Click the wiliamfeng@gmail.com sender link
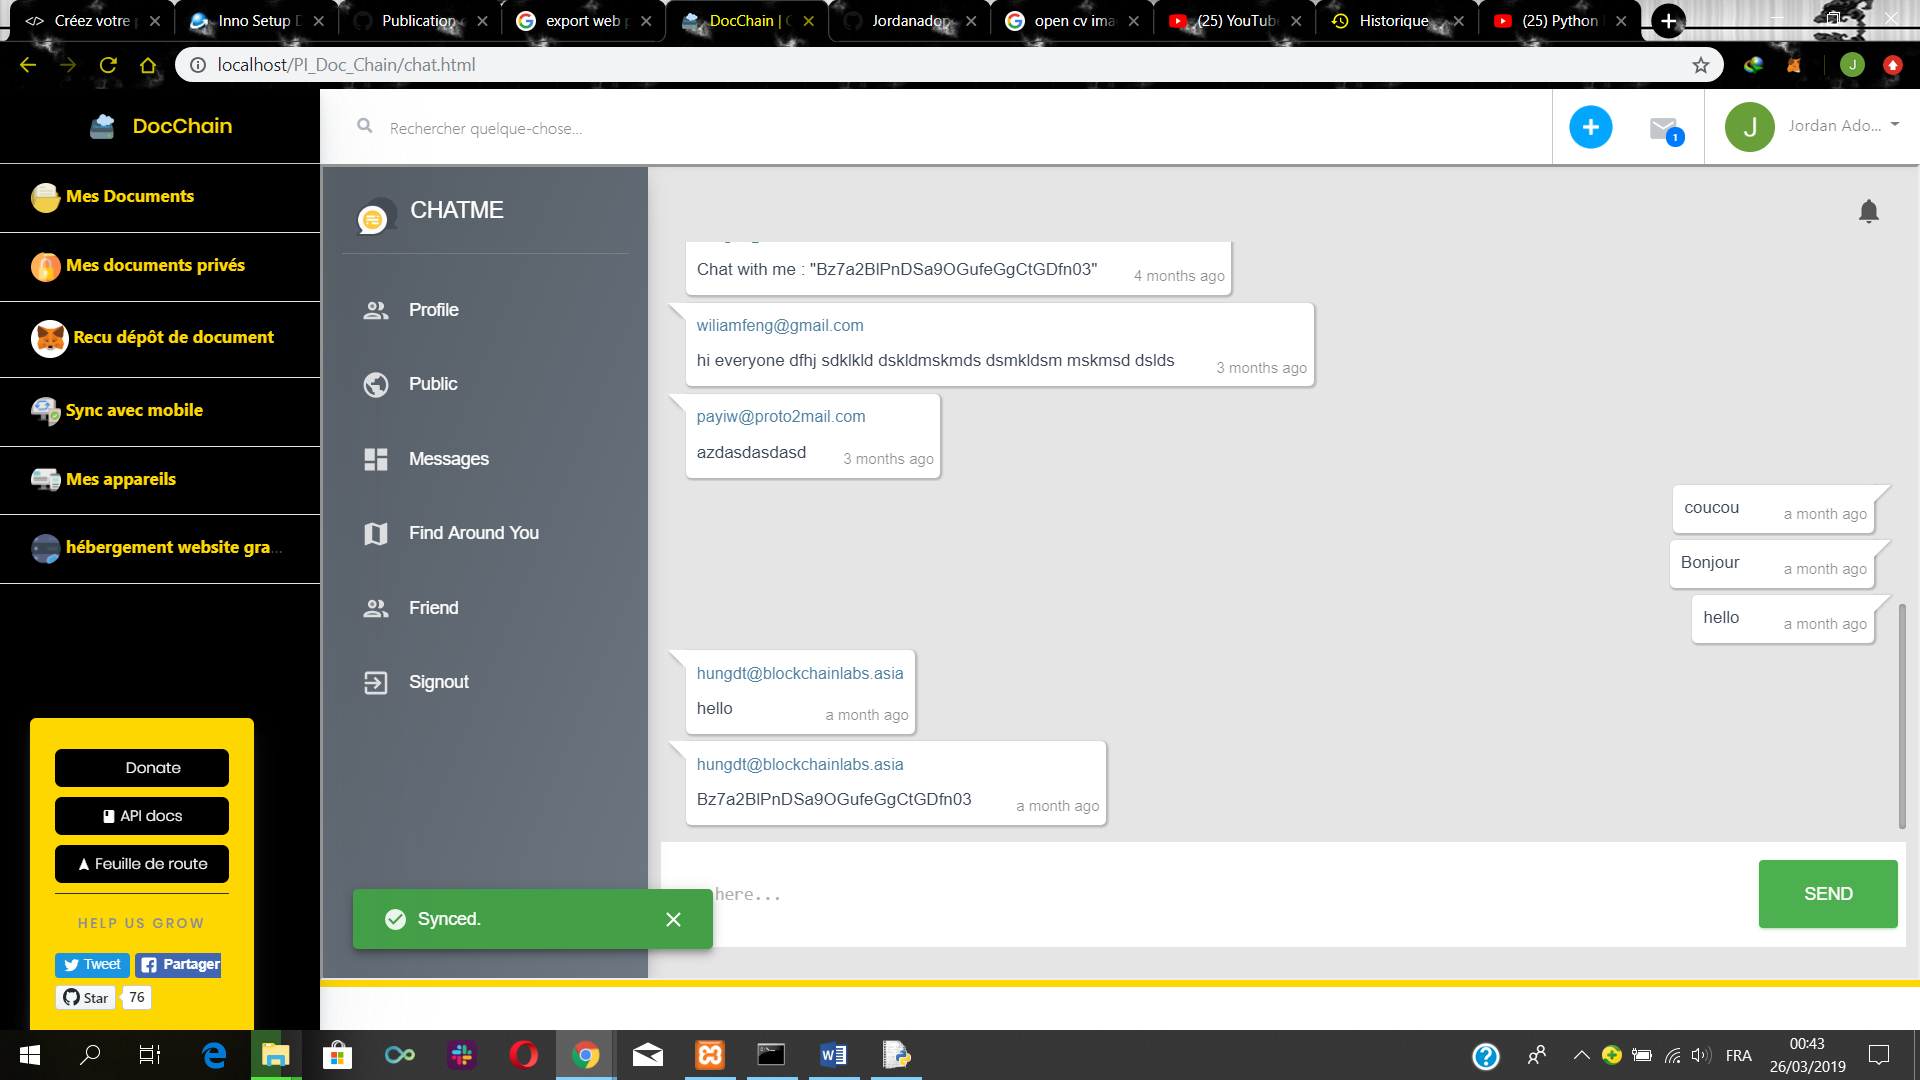Image resolution: width=1920 pixels, height=1080 pixels. (780, 325)
